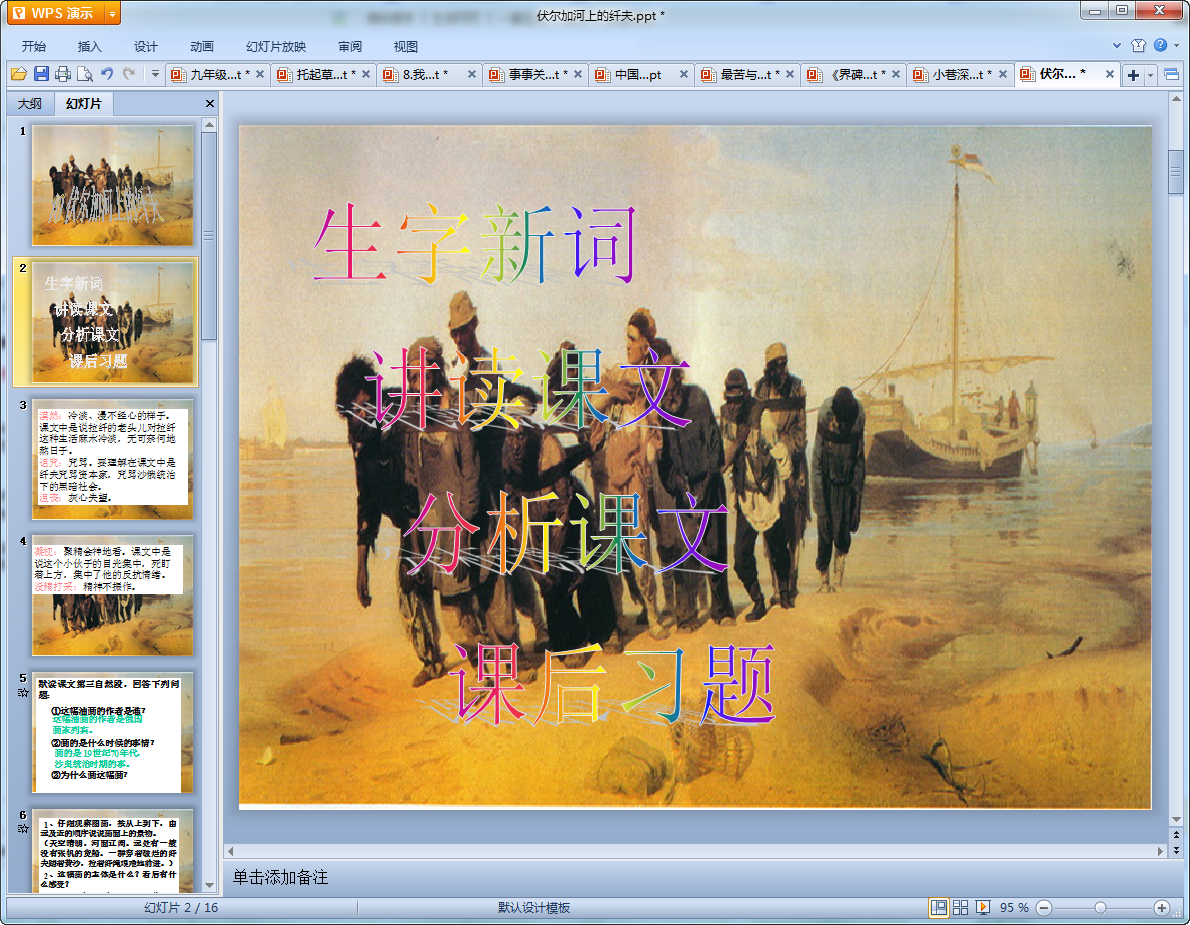
Task: Click the 课后习题 WordArt on slide
Action: click(x=612, y=684)
